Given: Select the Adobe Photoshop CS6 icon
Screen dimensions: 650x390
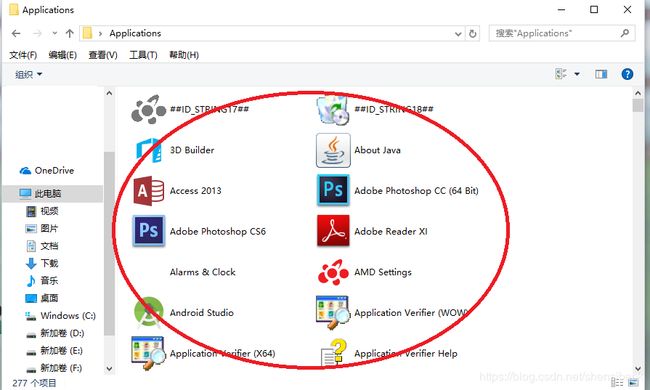Looking at the screenshot, I should 148,231.
